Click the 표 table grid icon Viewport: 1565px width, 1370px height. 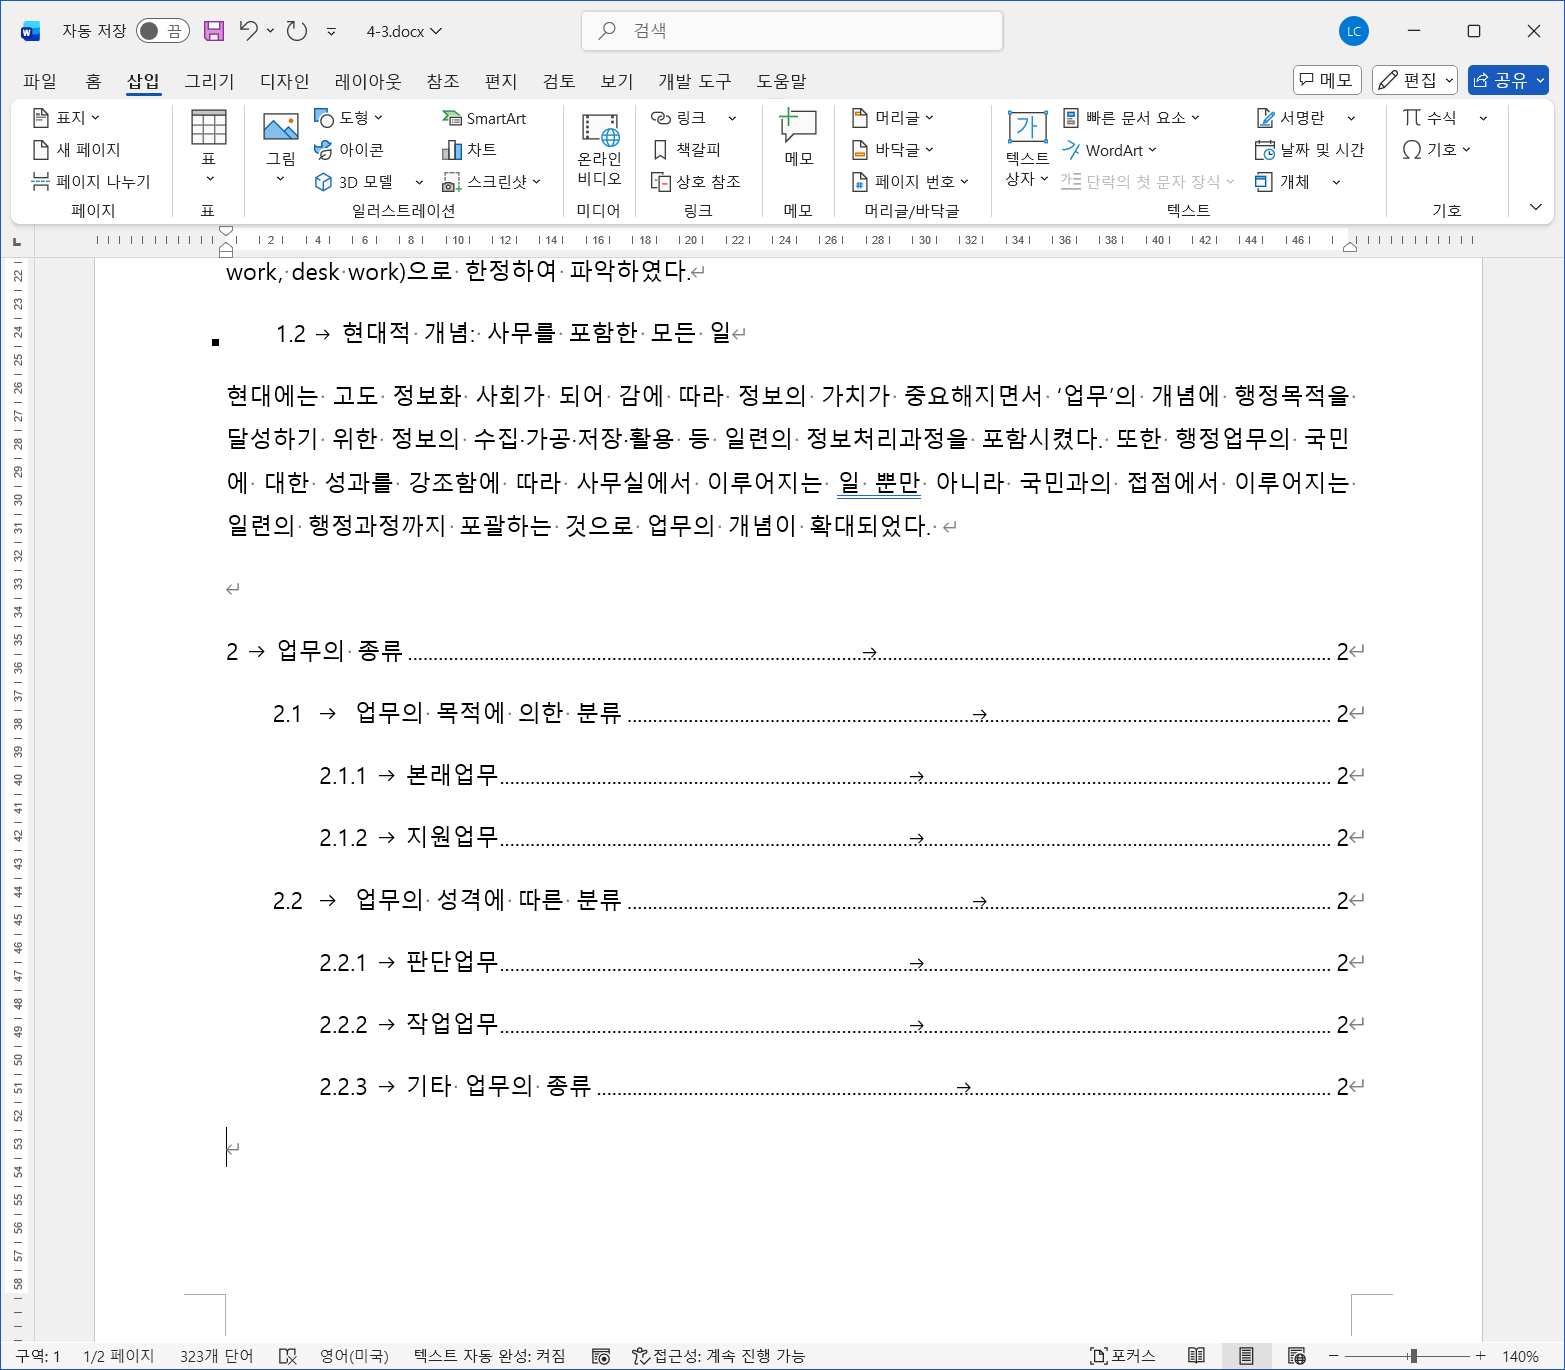click(x=209, y=128)
